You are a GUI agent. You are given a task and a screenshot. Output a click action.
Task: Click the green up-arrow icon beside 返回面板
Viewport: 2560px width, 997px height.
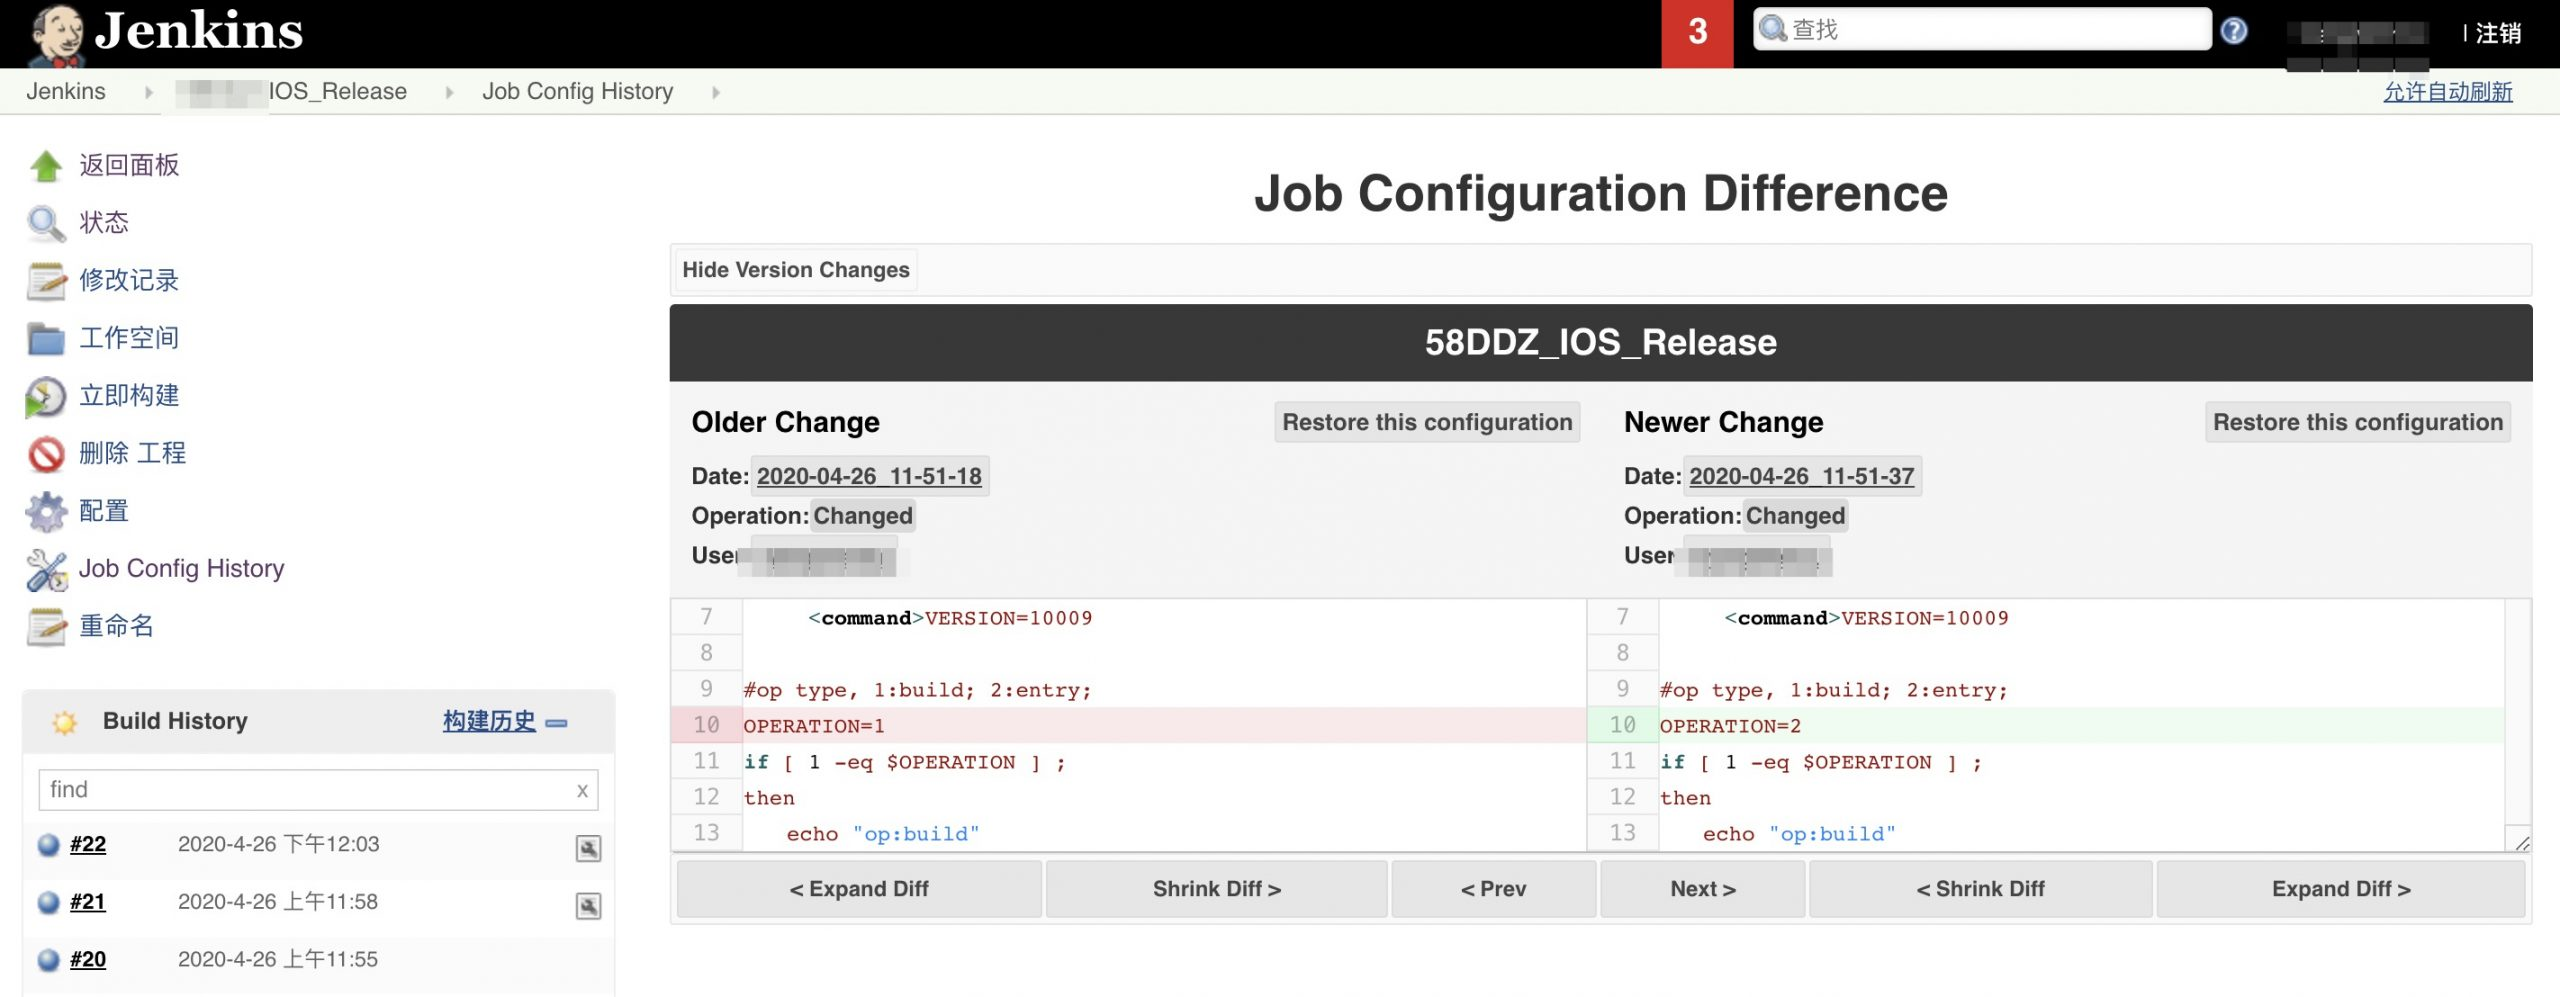click(46, 166)
